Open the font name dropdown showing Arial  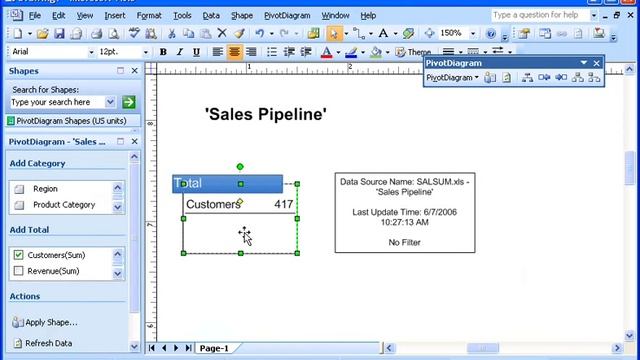pyautogui.click(x=91, y=52)
